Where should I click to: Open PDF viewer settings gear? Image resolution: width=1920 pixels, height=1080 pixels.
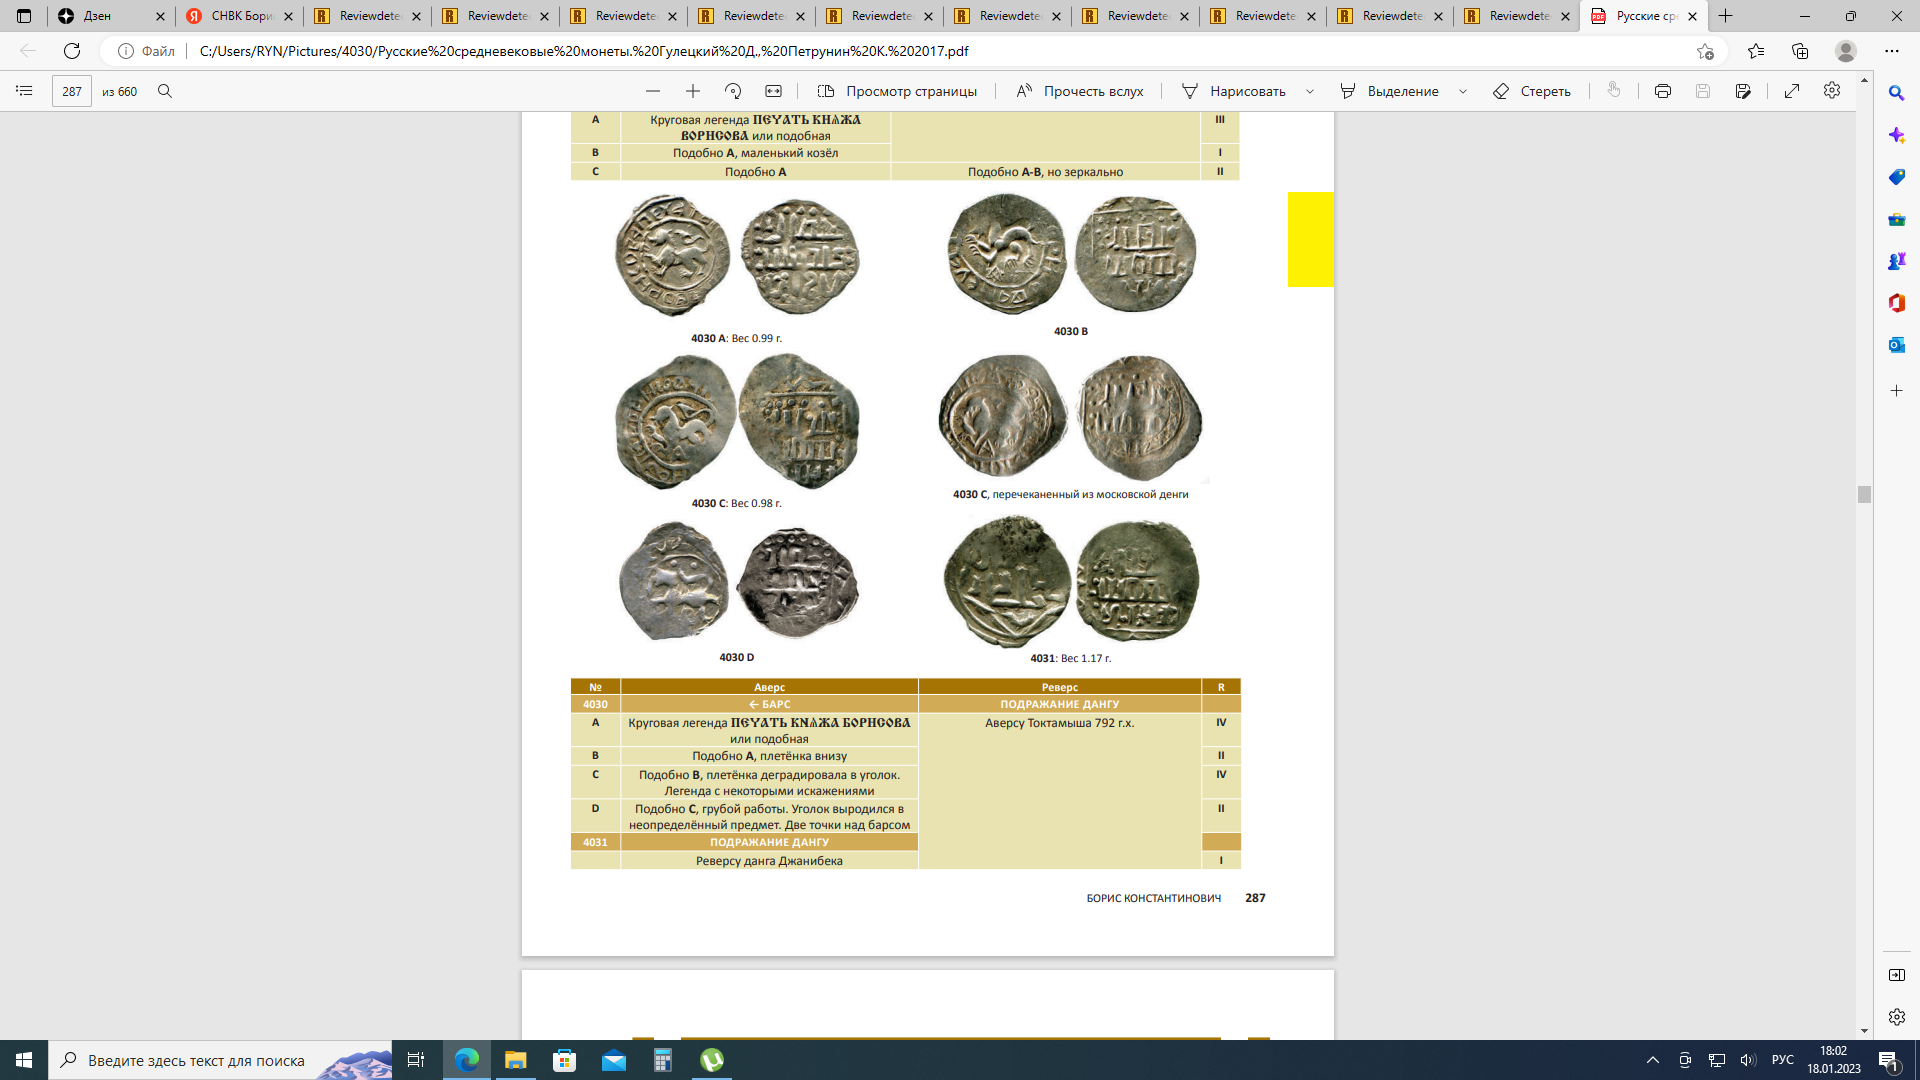1832,91
